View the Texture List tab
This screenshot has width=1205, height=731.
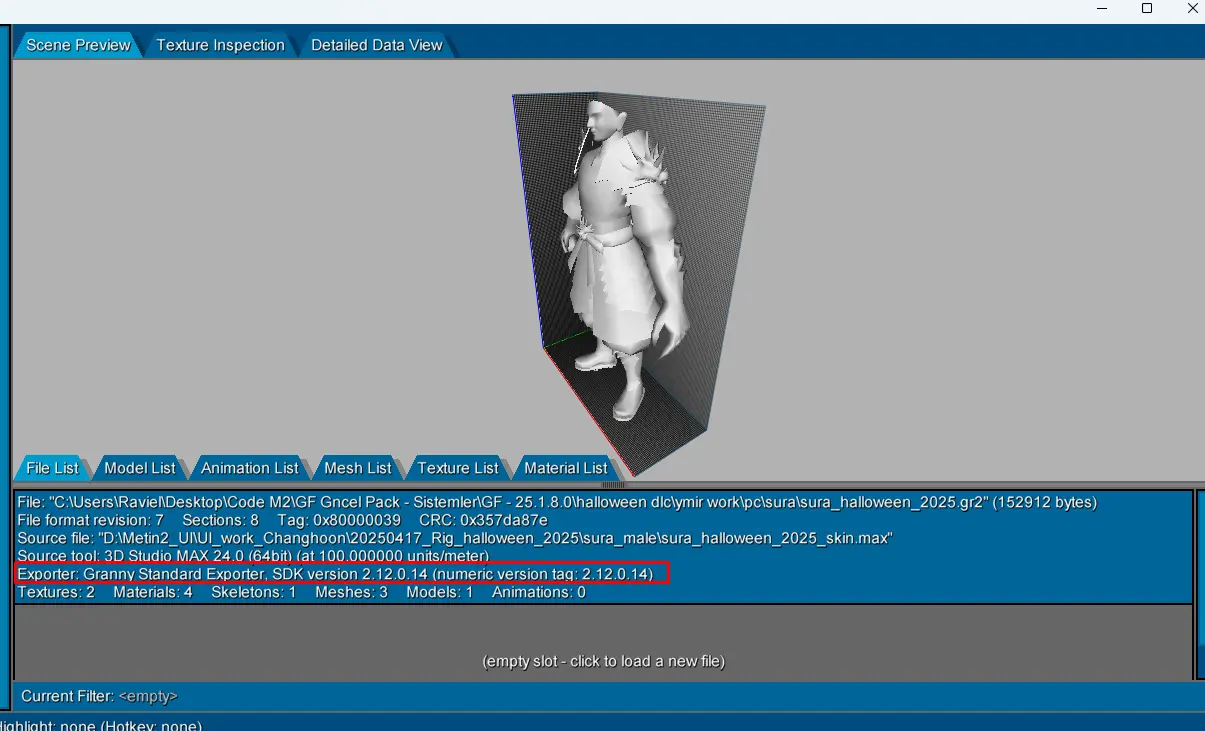pyautogui.click(x=457, y=468)
